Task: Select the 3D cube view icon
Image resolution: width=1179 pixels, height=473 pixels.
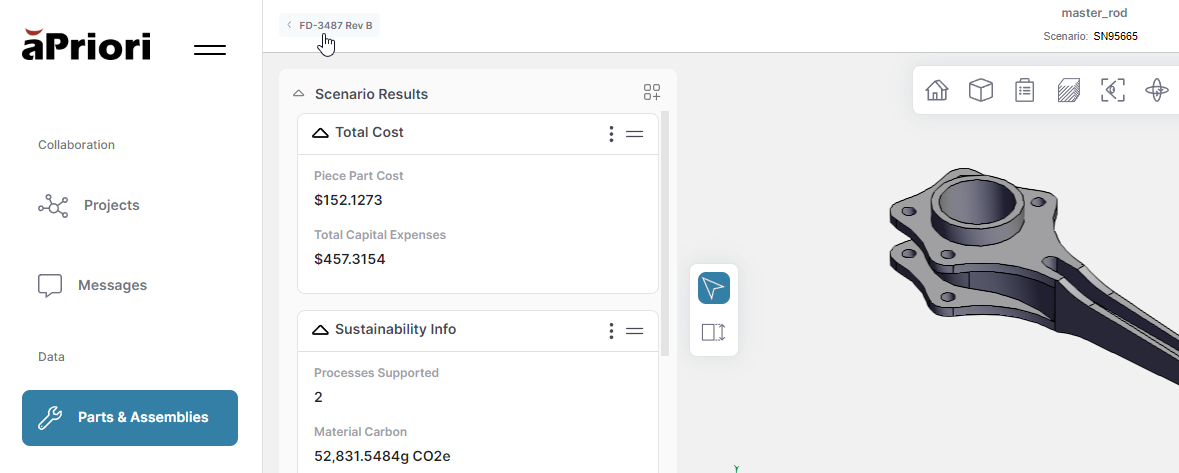Action: [x=981, y=91]
